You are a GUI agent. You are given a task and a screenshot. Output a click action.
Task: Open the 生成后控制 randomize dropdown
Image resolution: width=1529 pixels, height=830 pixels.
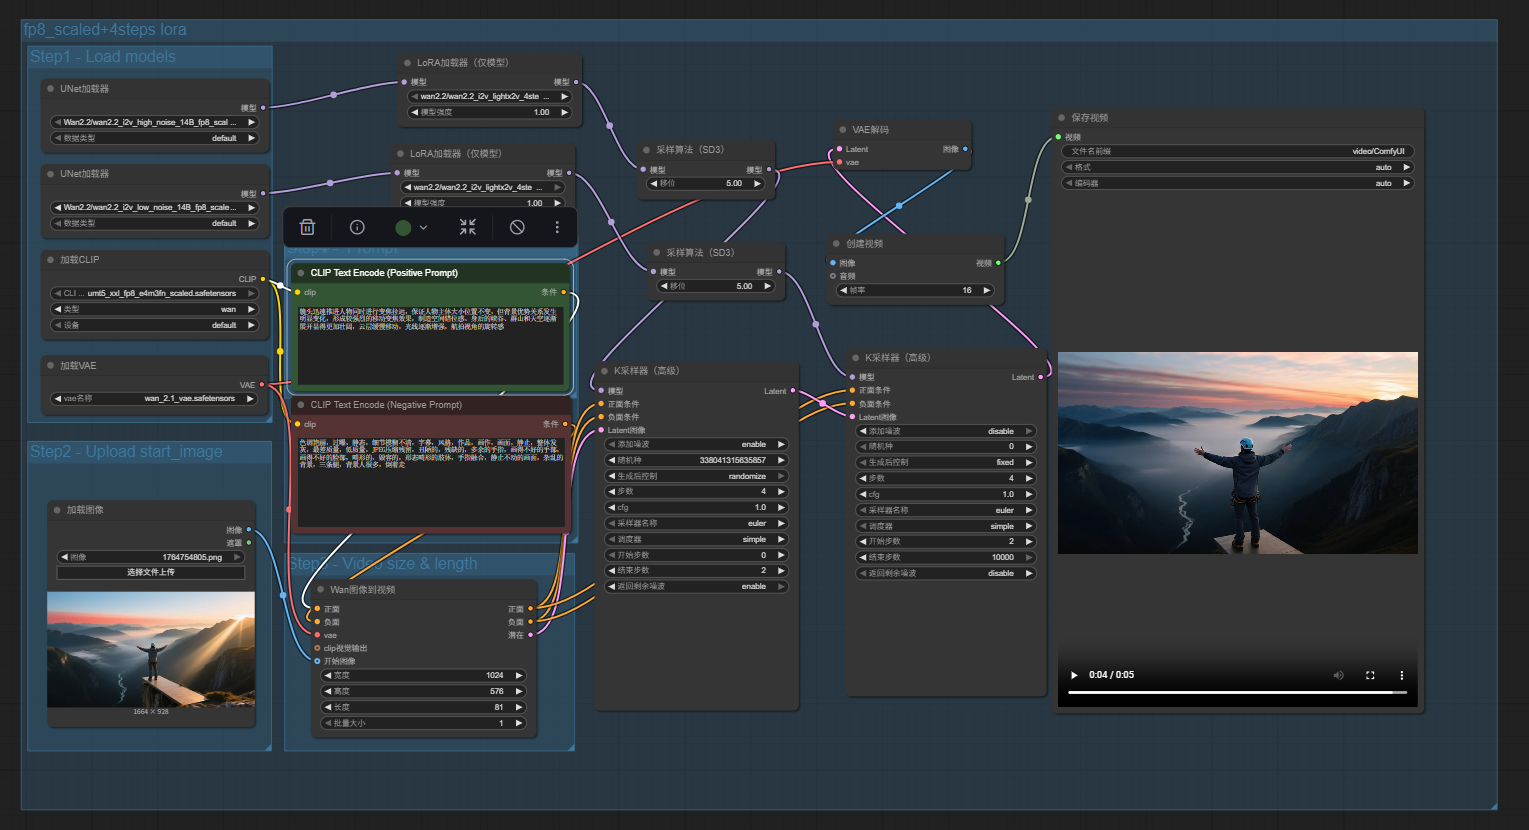697,476
